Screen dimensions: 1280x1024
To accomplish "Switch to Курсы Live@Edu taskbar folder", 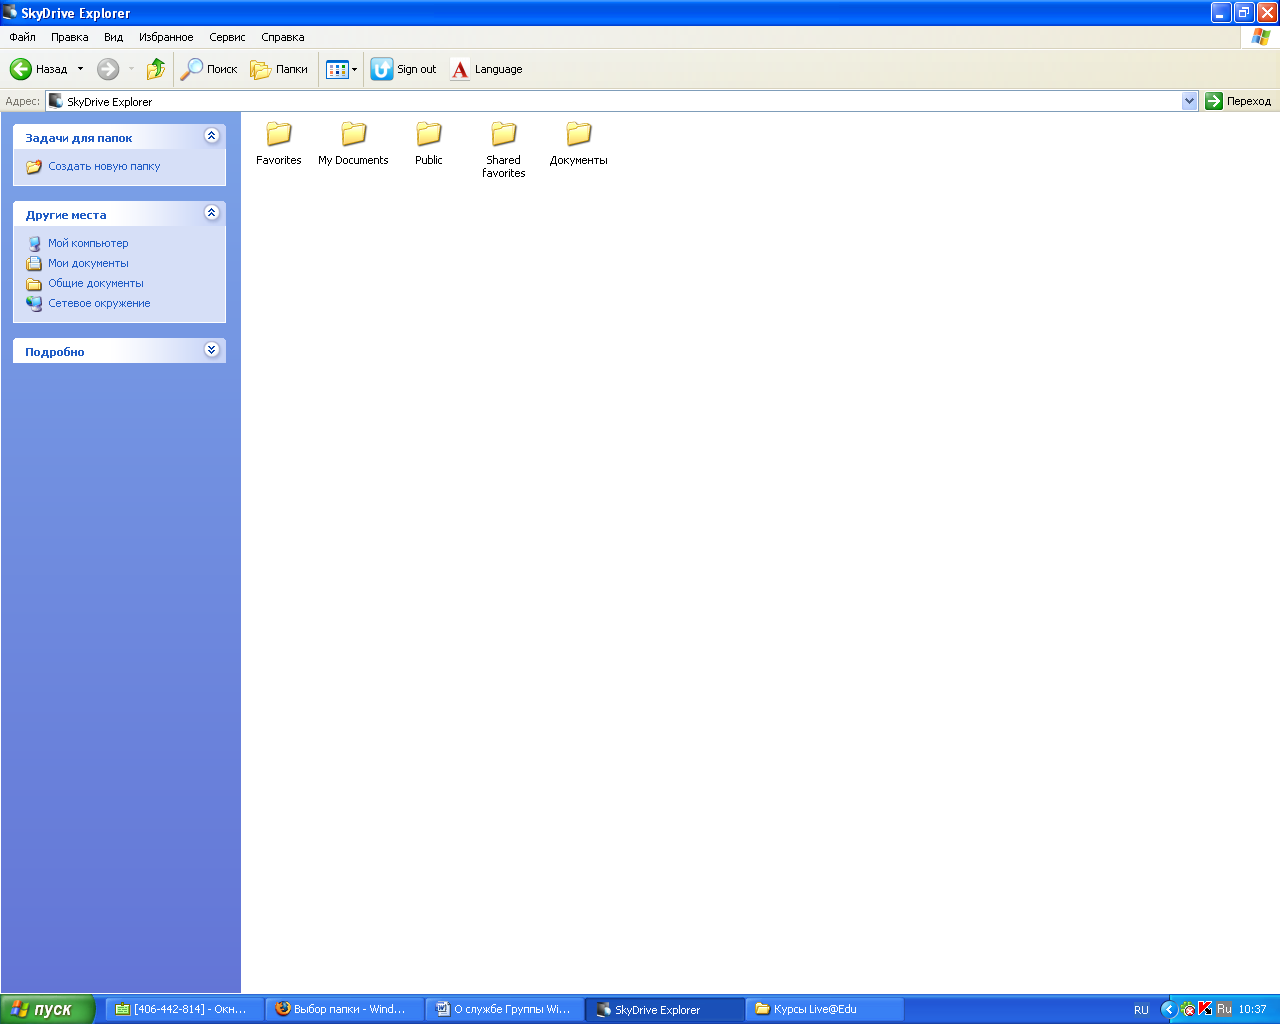I will 825,1010.
